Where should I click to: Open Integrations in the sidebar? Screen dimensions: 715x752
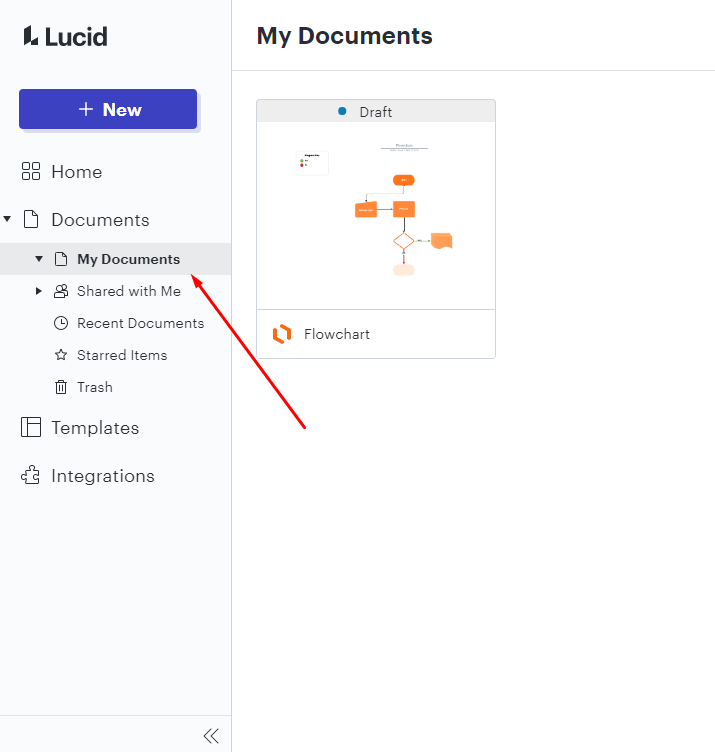pyautogui.click(x=103, y=476)
